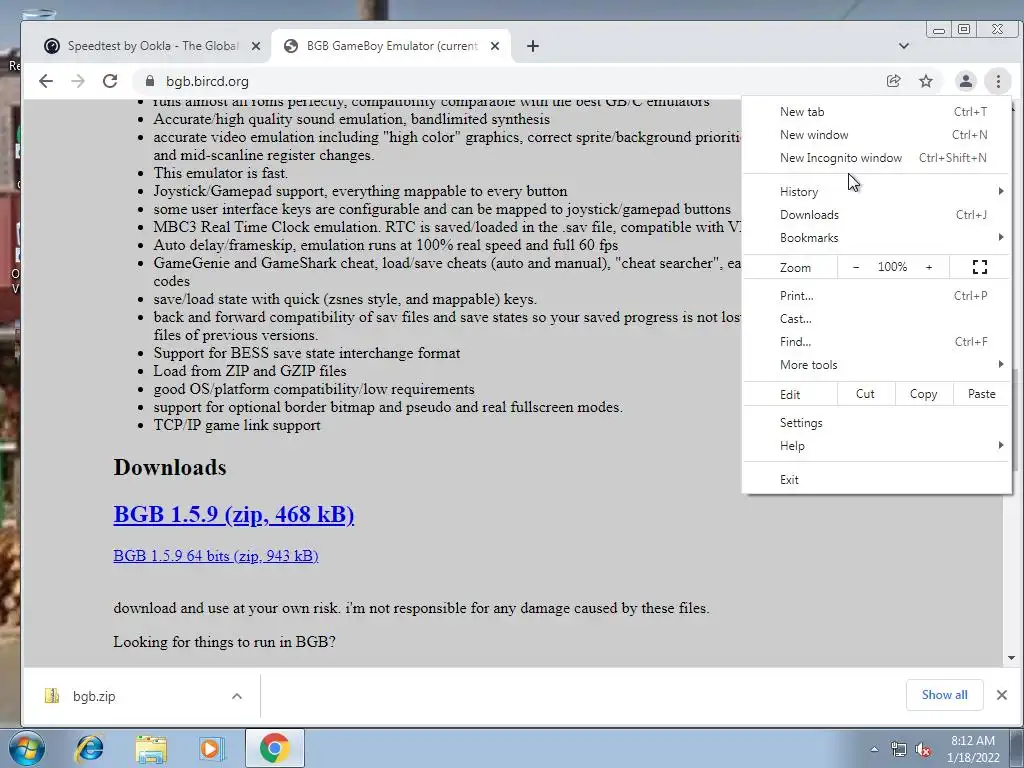Expand the Help submenu
The height and width of the screenshot is (768, 1024).
click(x=876, y=445)
